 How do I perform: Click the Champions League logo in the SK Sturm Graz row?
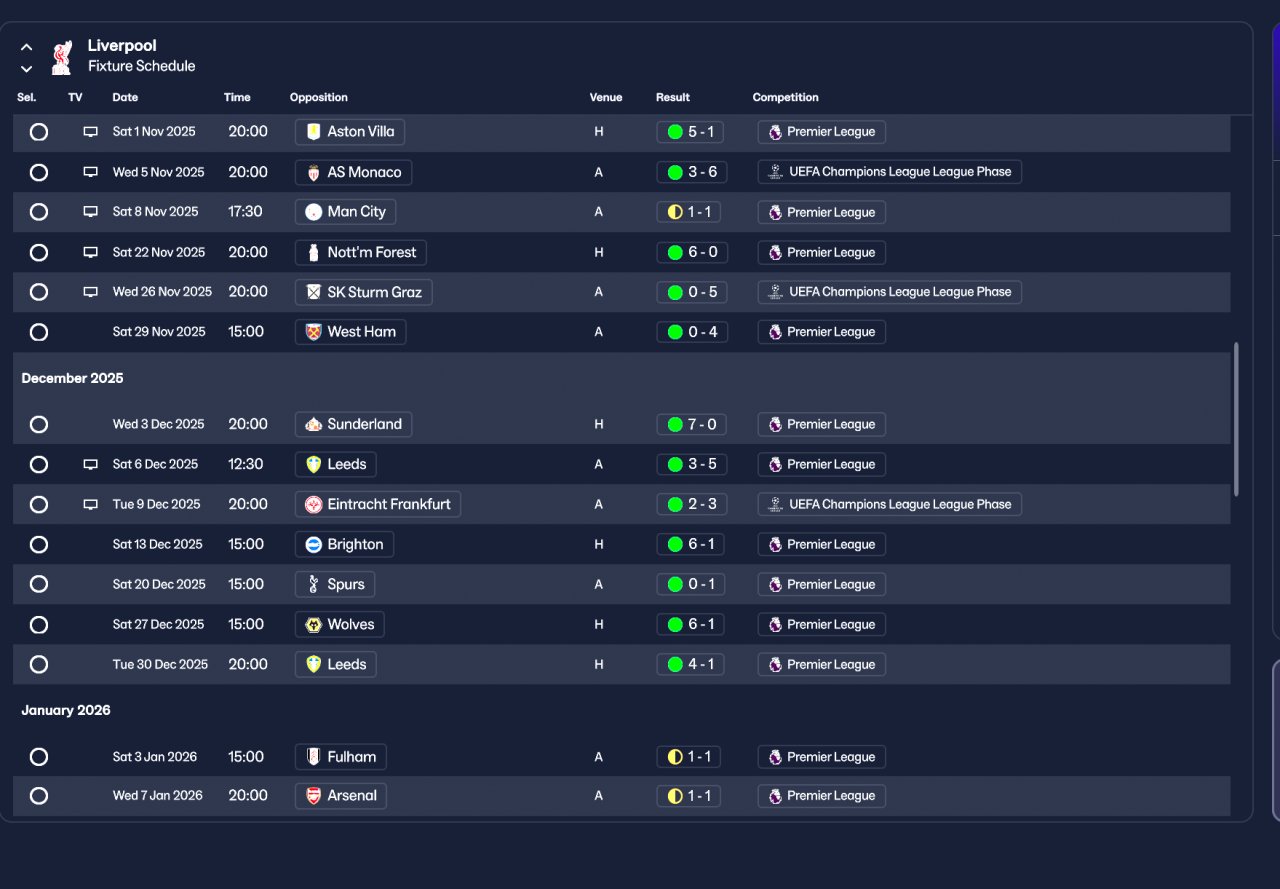(x=775, y=292)
